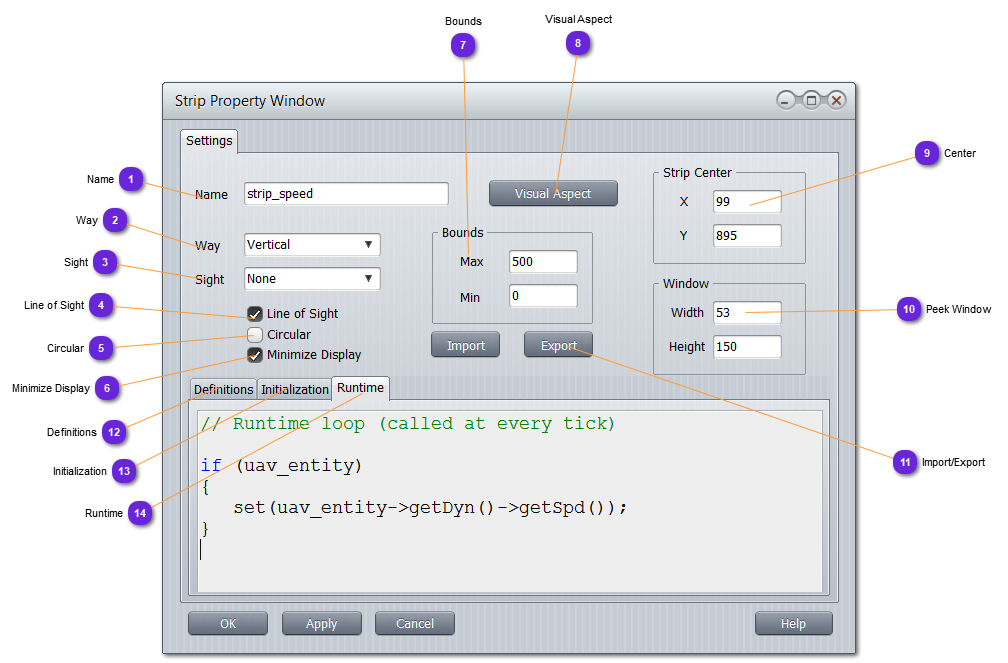Open the Way dropdown showing Vertical
Screen dimensions: 1008x663
(x=312, y=245)
